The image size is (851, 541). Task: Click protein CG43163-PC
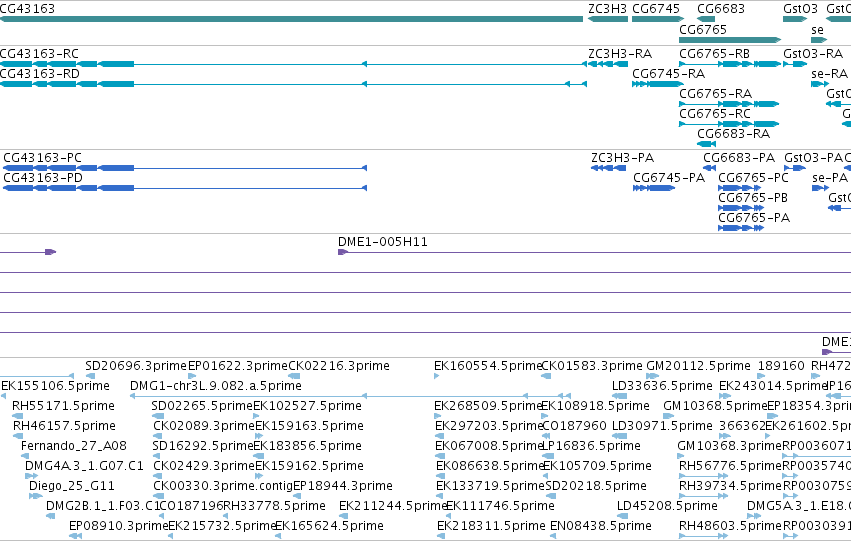(x=185, y=168)
